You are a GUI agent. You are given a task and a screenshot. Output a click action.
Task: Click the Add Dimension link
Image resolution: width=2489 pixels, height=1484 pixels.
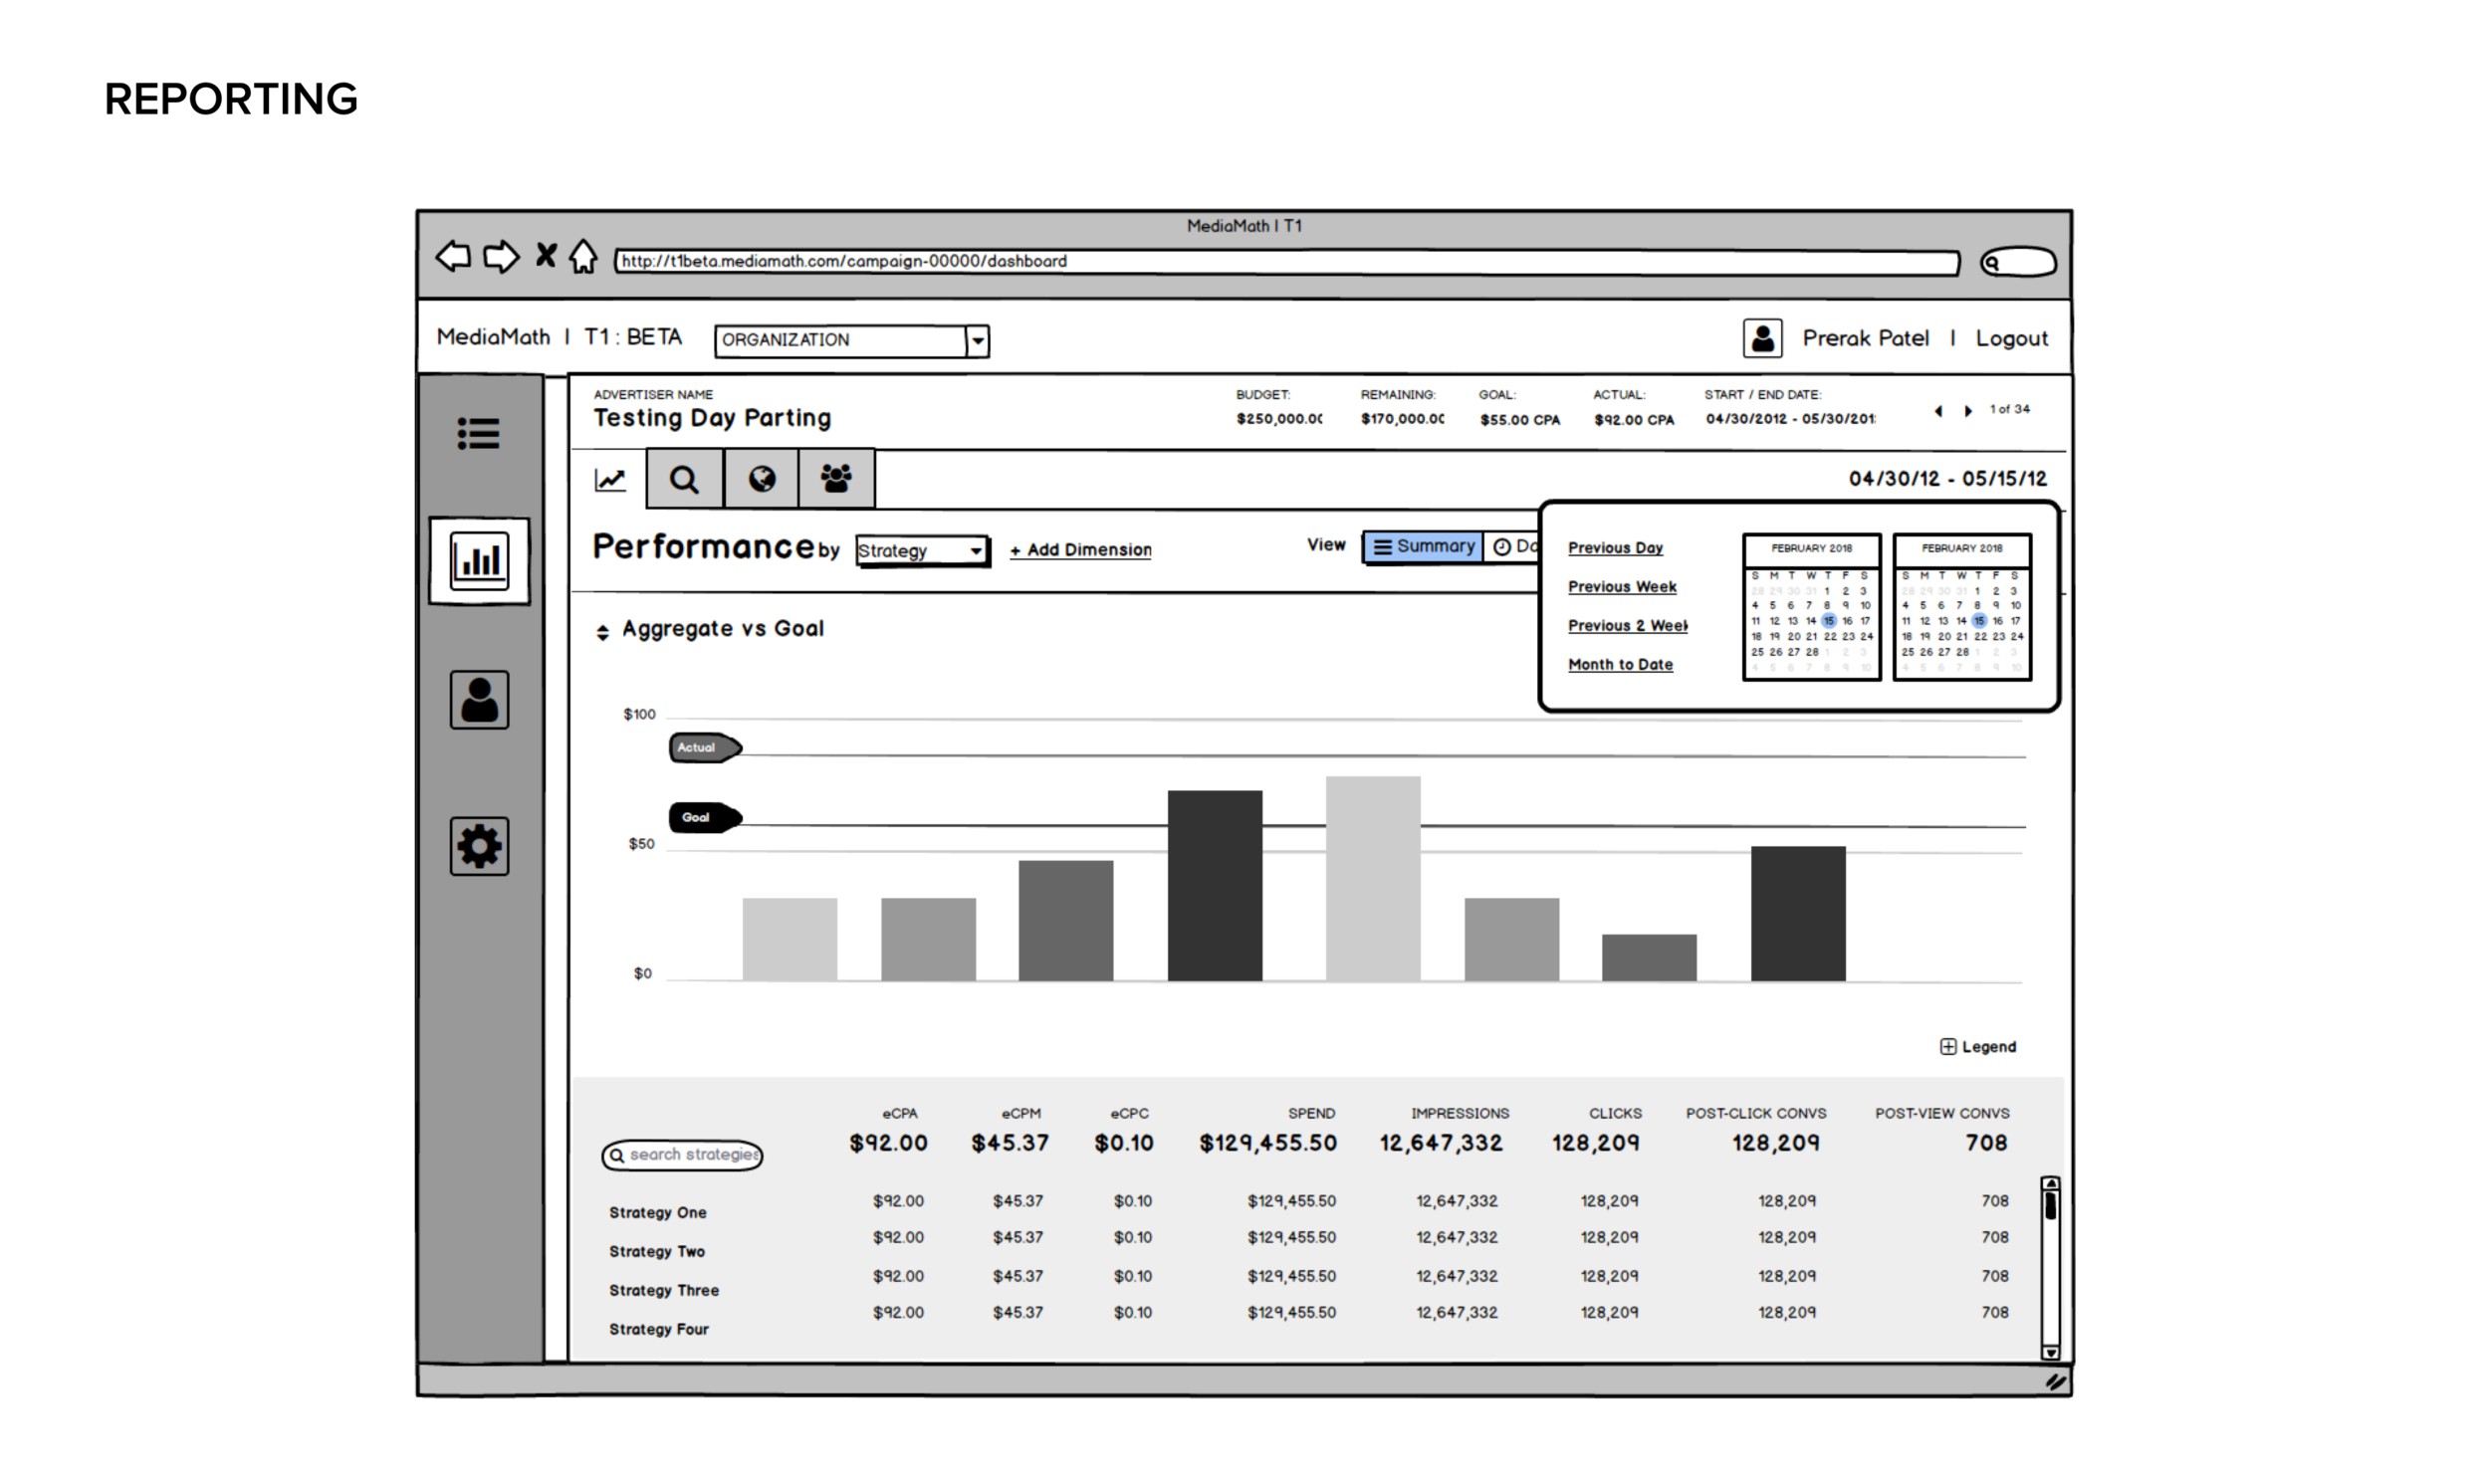coord(1080,550)
